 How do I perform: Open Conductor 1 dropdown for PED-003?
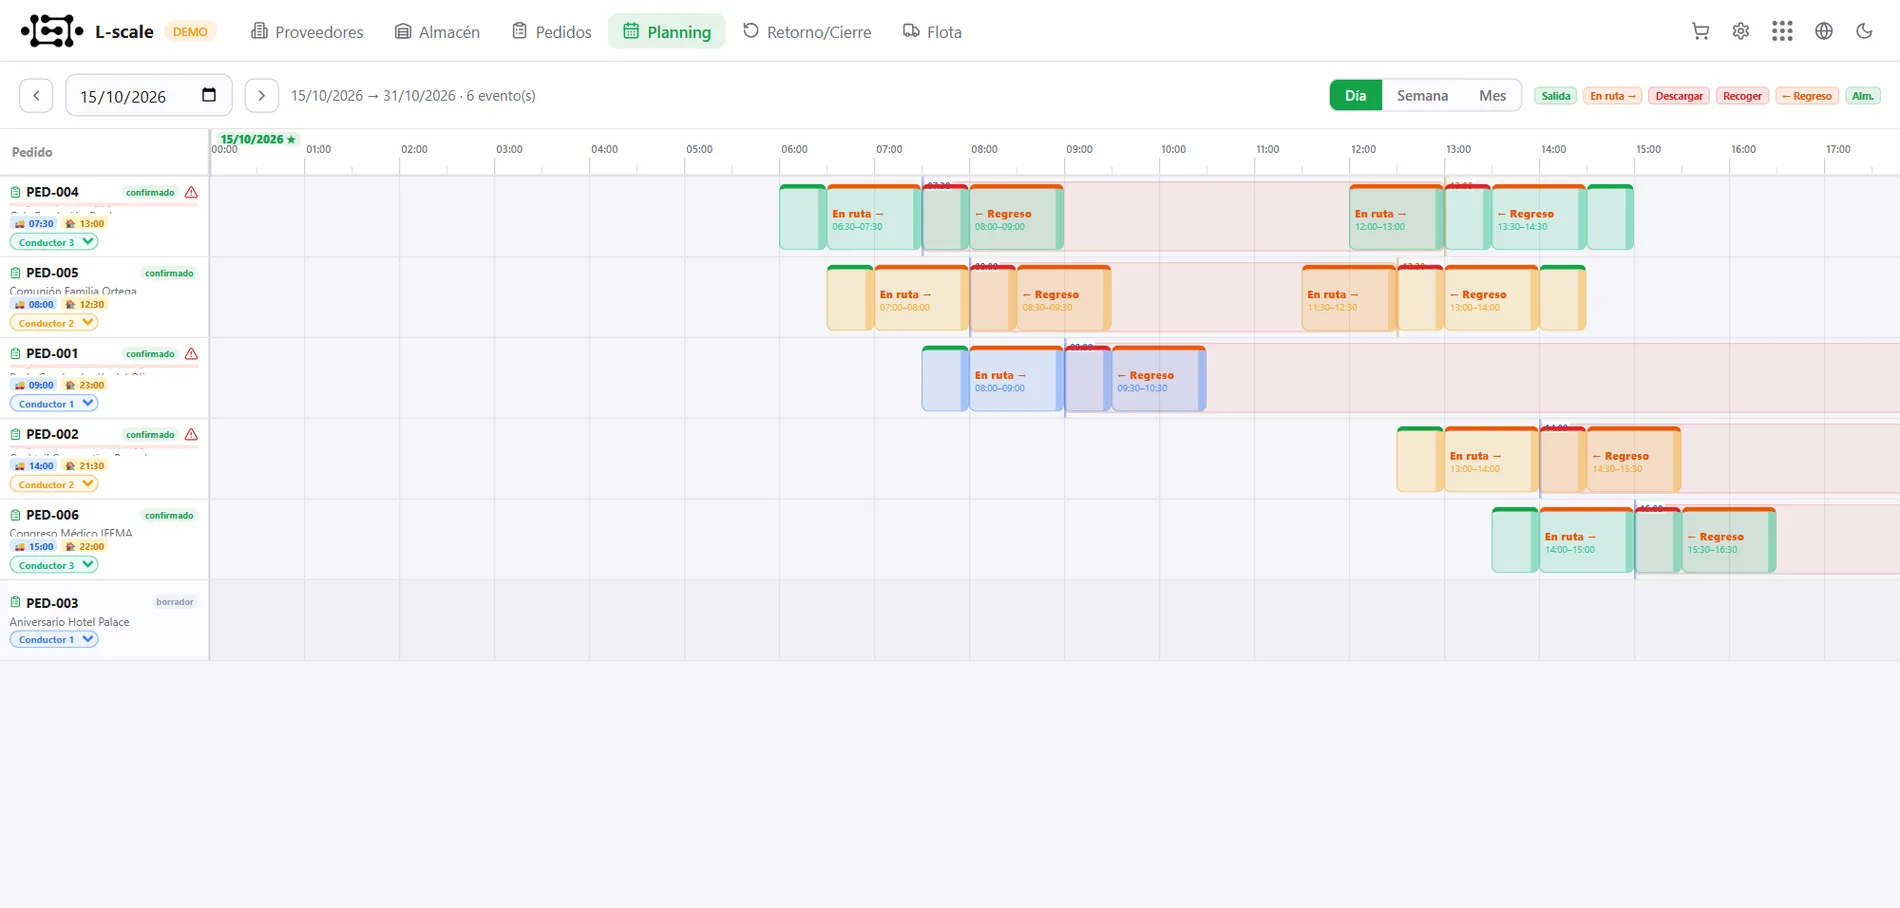tap(54, 639)
